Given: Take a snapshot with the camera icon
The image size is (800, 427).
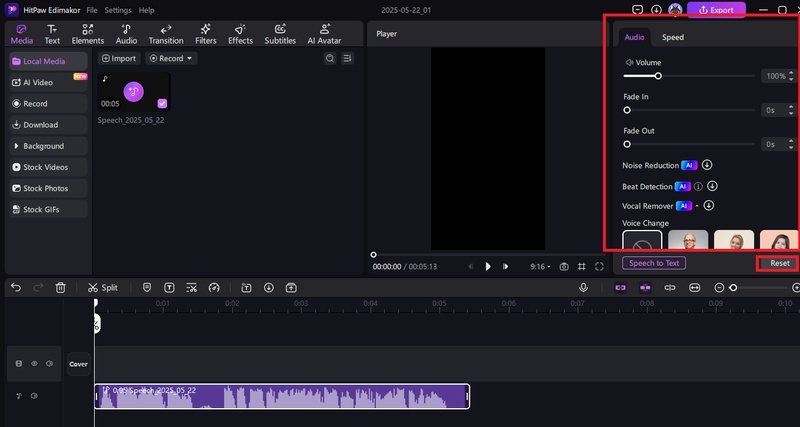Looking at the screenshot, I should (564, 266).
